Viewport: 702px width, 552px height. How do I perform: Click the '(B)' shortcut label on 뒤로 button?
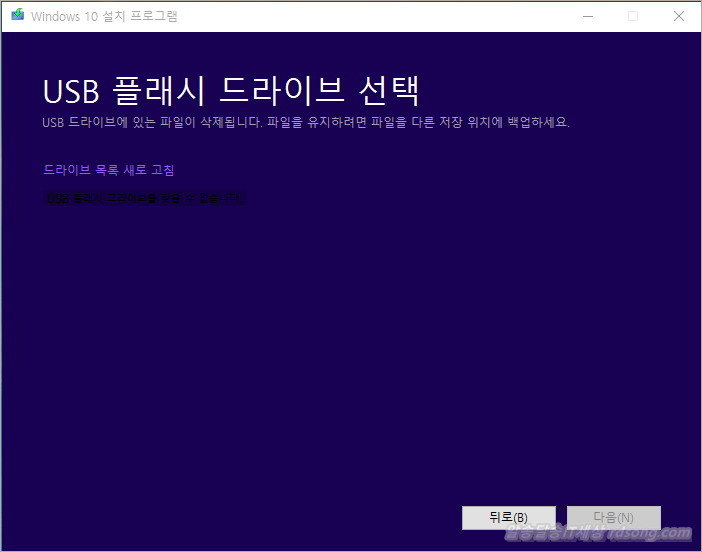(x=521, y=518)
